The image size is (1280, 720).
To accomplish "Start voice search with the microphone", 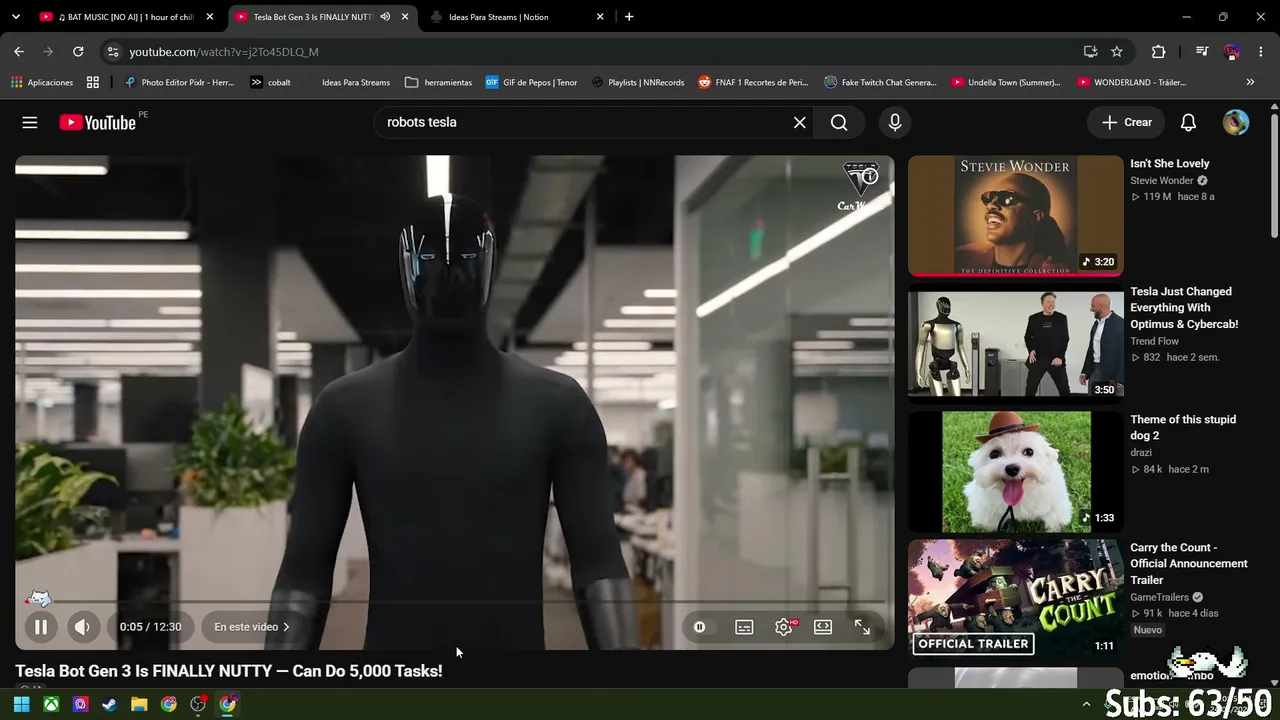I will [x=895, y=122].
